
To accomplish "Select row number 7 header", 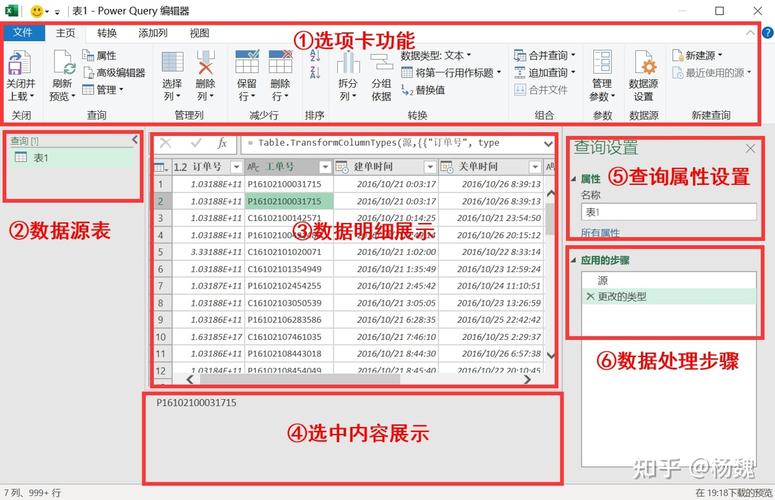I will pyautogui.click(x=161, y=286).
